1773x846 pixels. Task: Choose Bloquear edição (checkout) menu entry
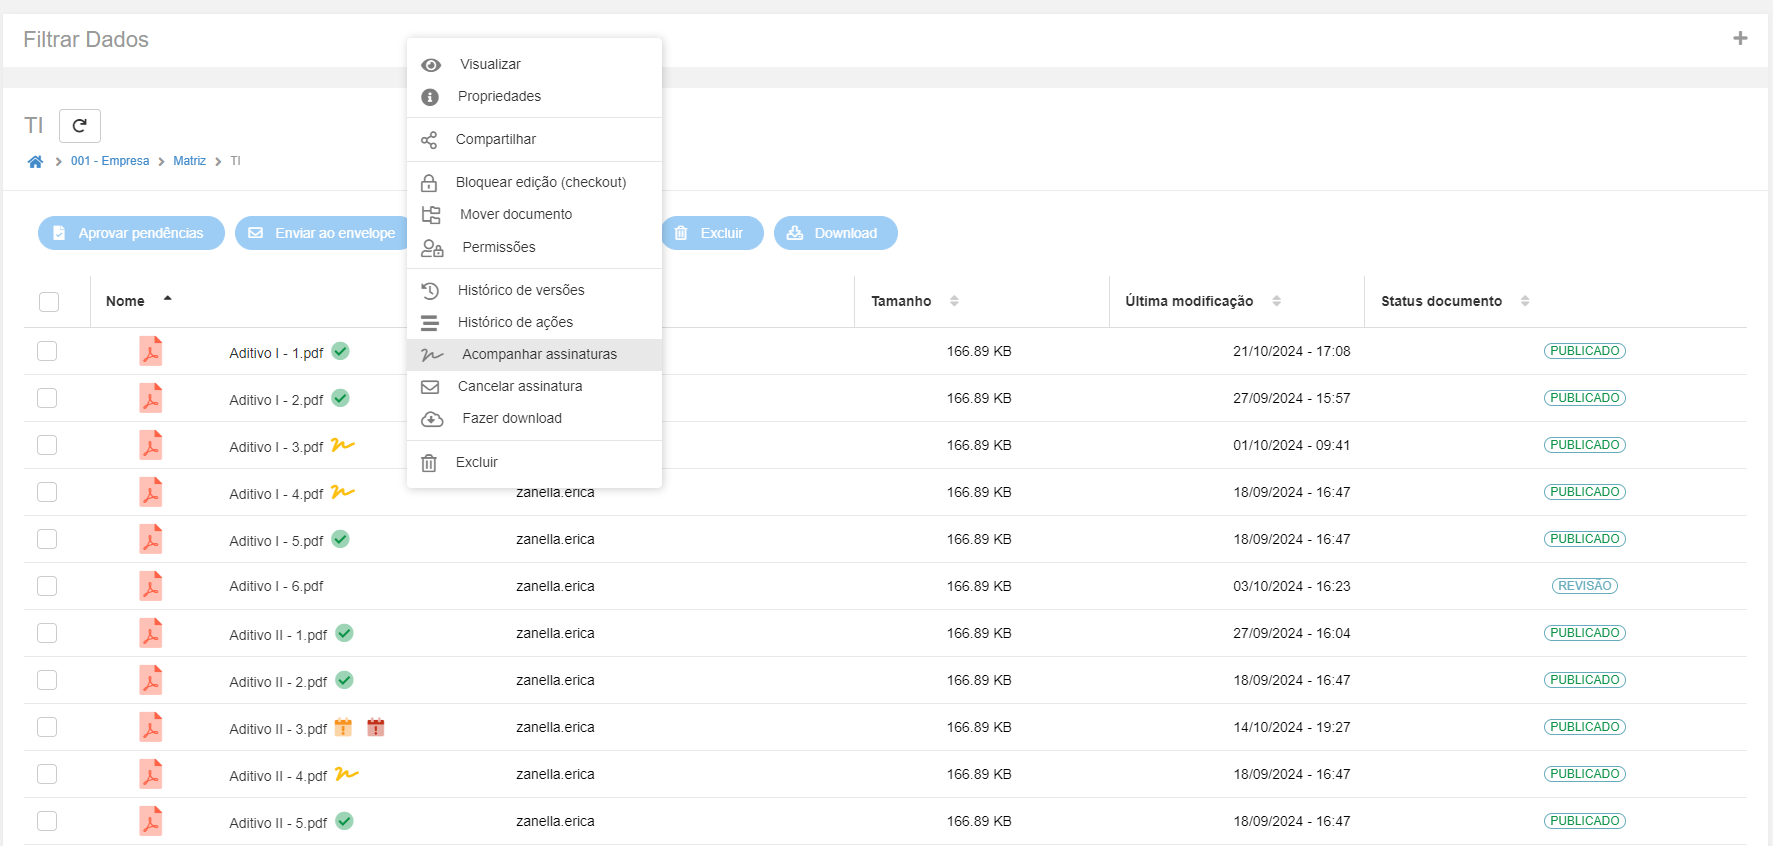534,182
